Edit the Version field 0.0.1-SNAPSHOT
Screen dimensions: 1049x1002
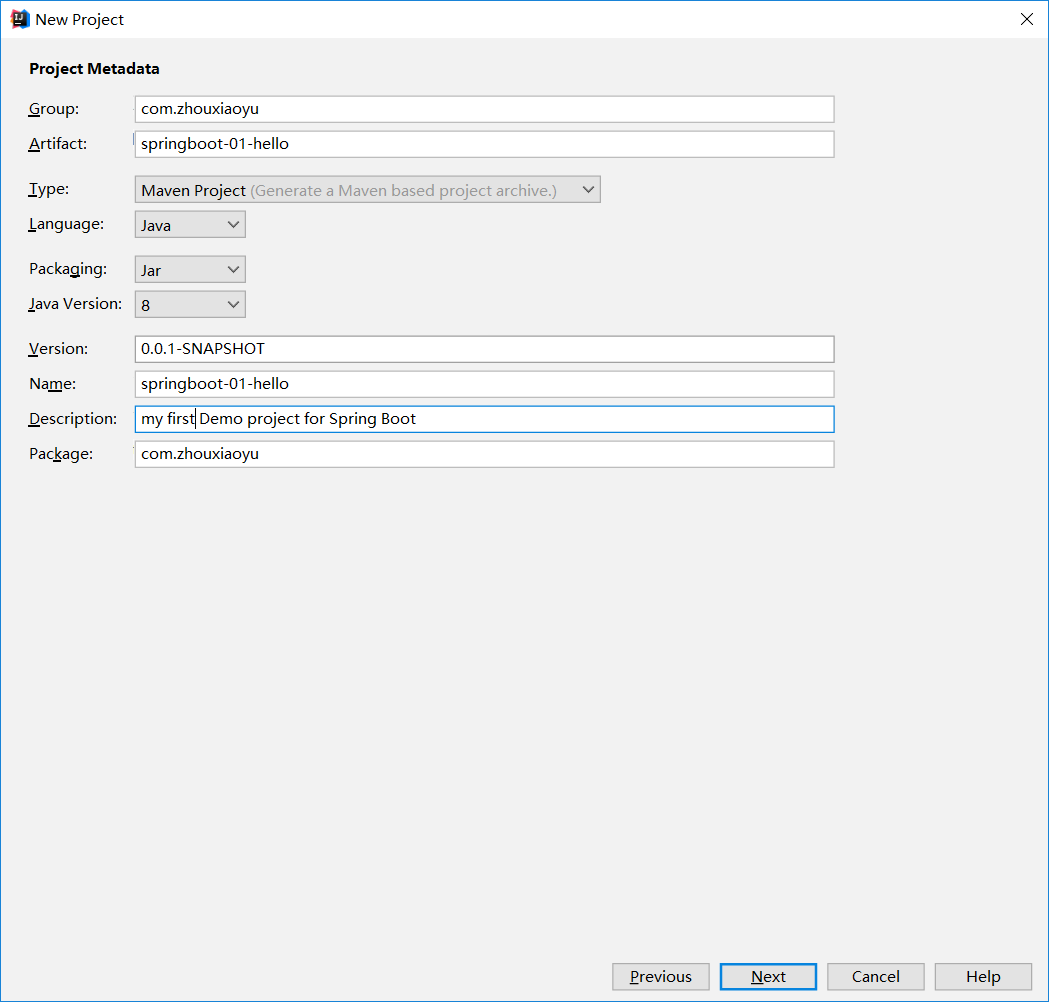pos(484,349)
